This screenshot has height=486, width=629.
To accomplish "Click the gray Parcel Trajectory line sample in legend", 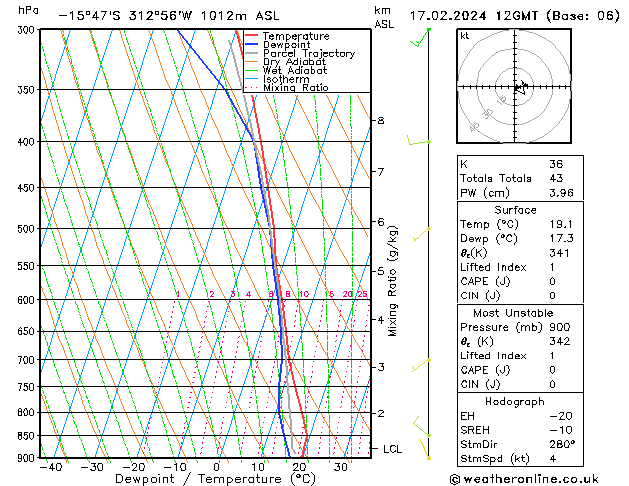I will coord(251,53).
